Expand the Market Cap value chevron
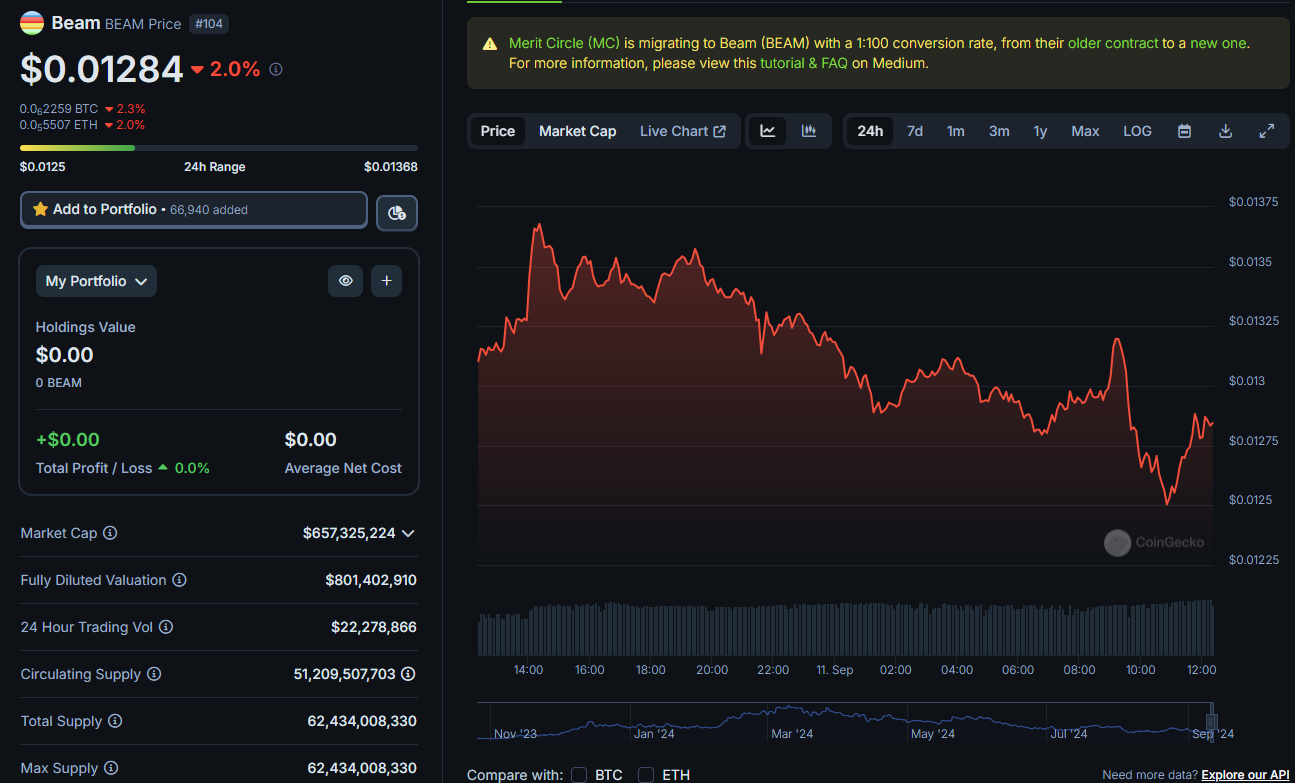The width and height of the screenshot is (1295, 783). point(408,533)
